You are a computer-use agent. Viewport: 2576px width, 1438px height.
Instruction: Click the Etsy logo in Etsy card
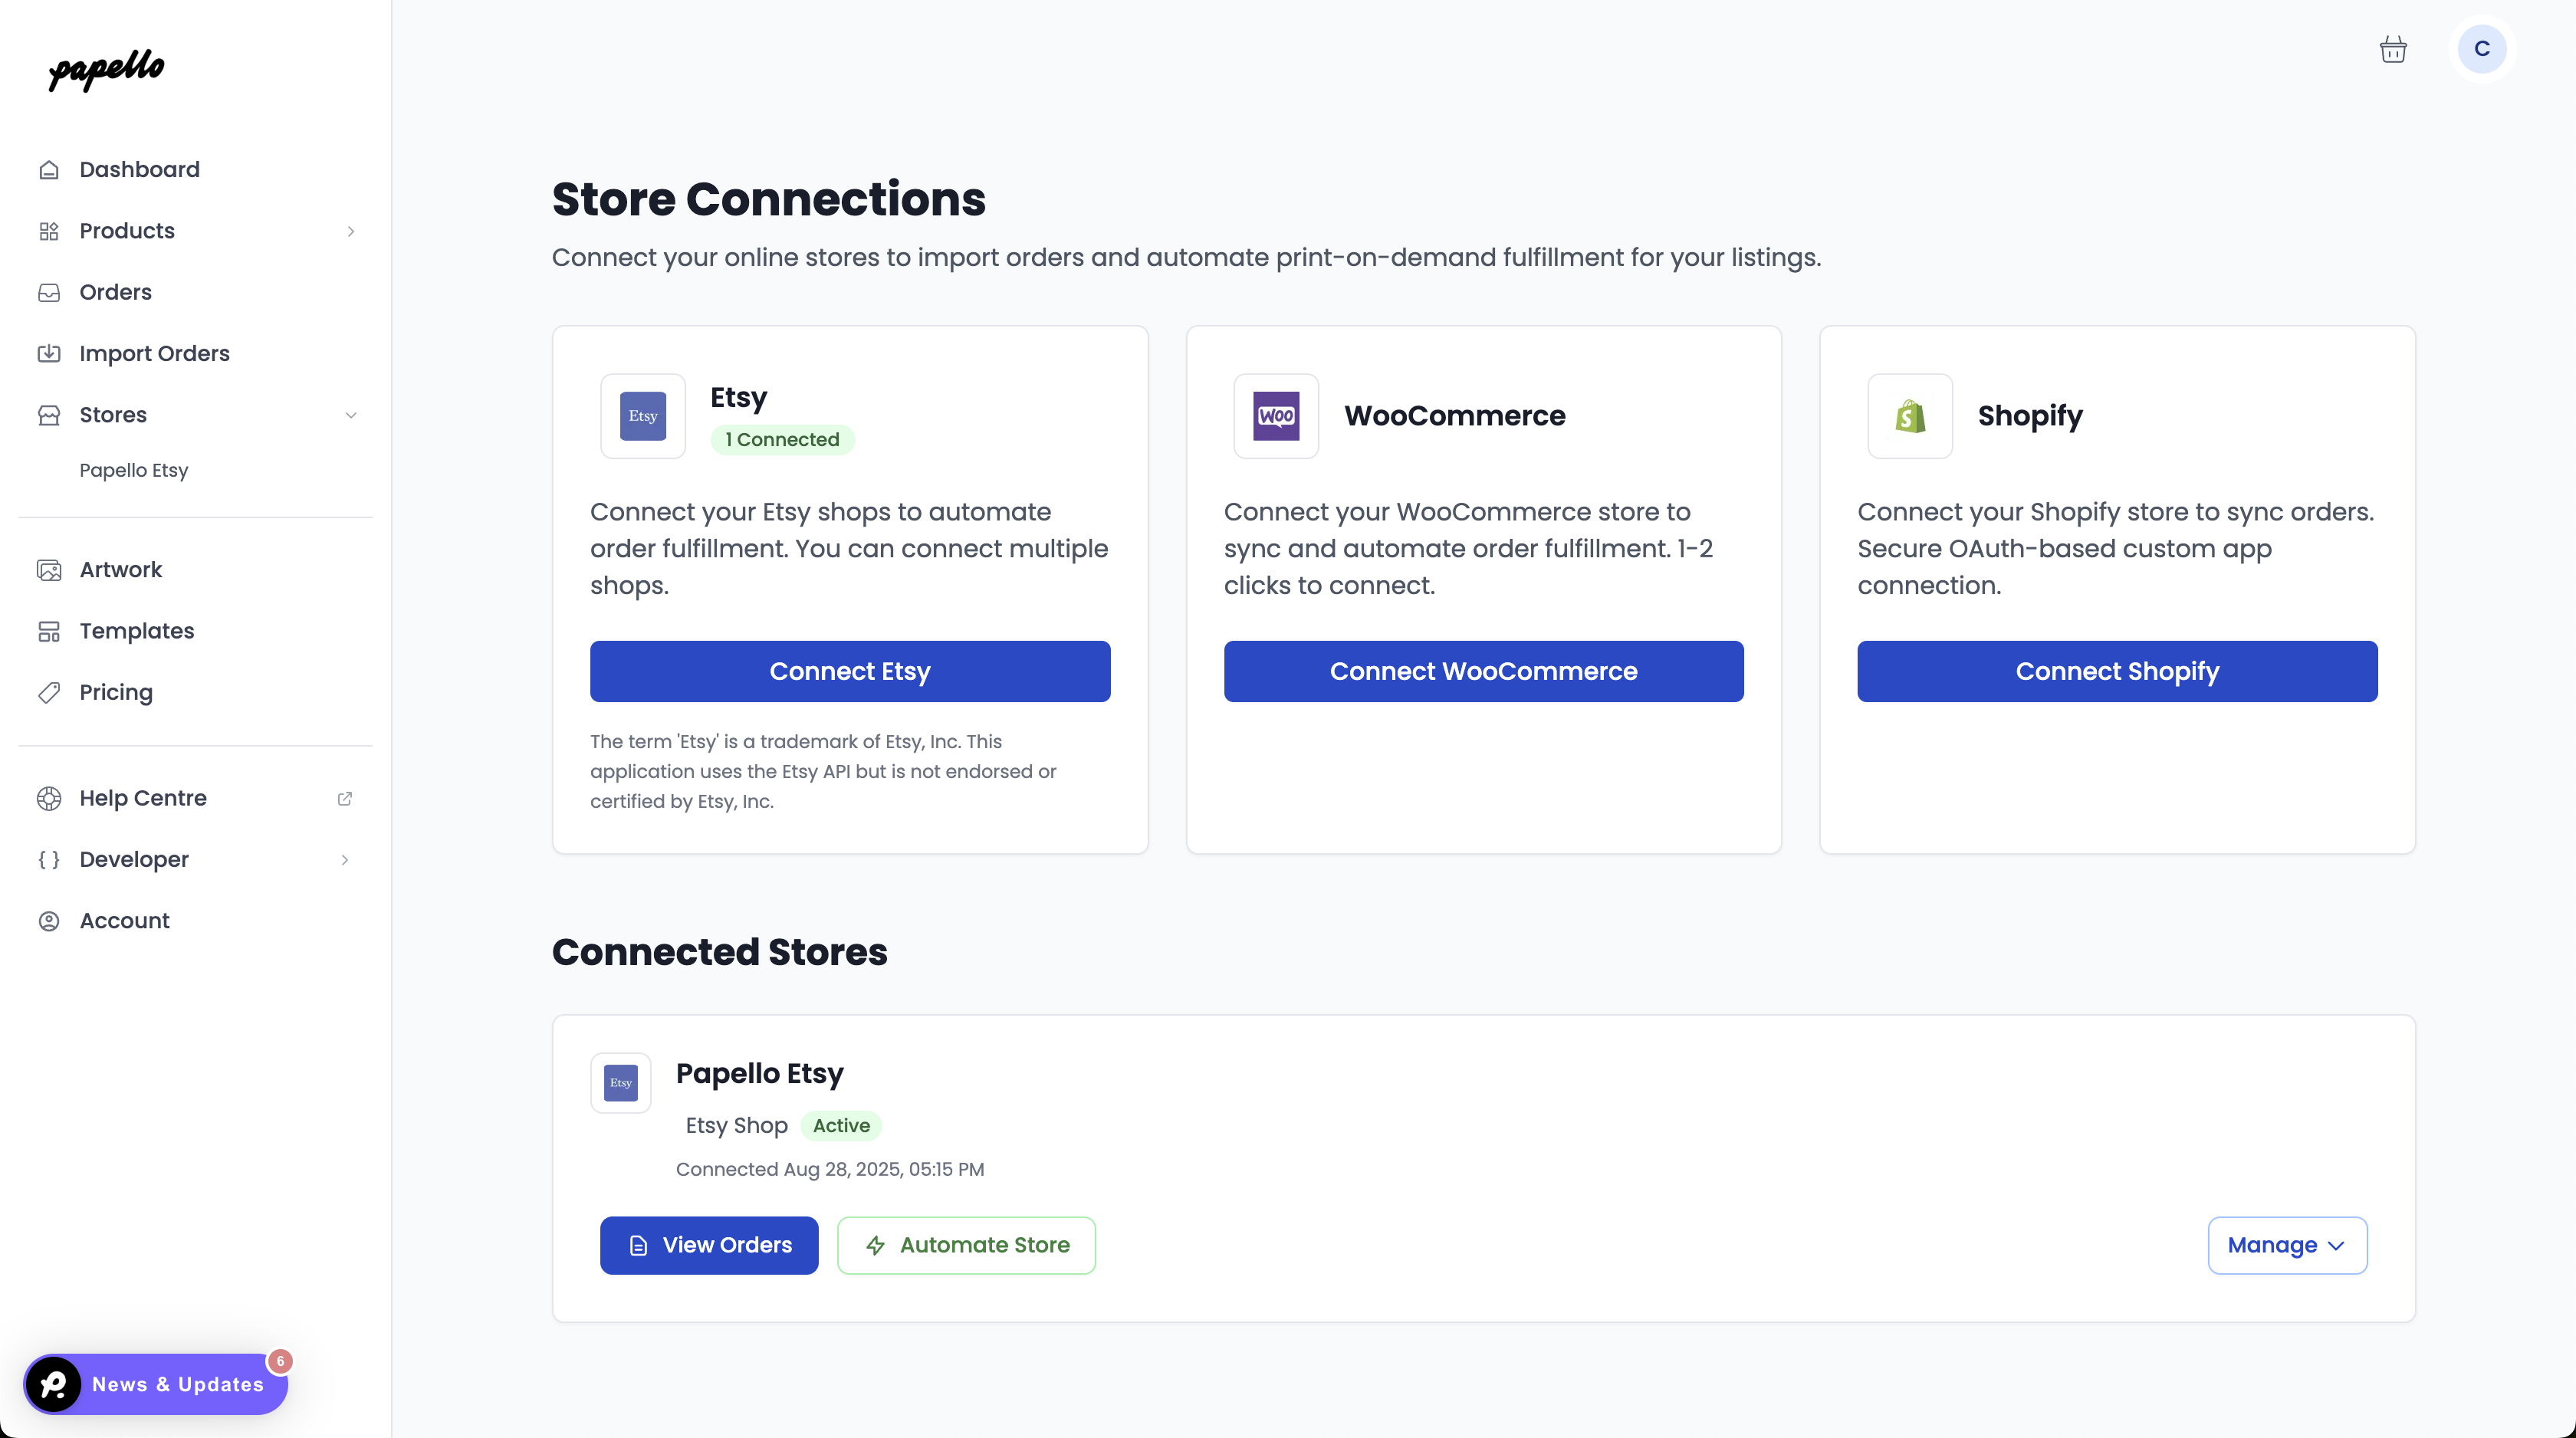click(x=643, y=416)
